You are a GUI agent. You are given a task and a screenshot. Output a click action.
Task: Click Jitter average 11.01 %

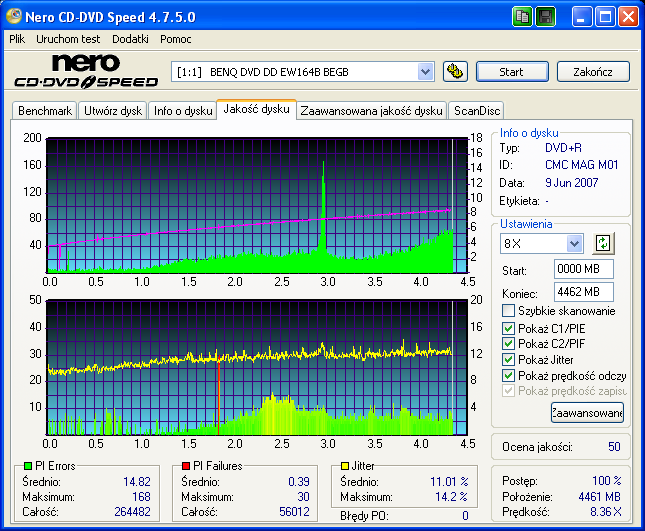coord(449,482)
